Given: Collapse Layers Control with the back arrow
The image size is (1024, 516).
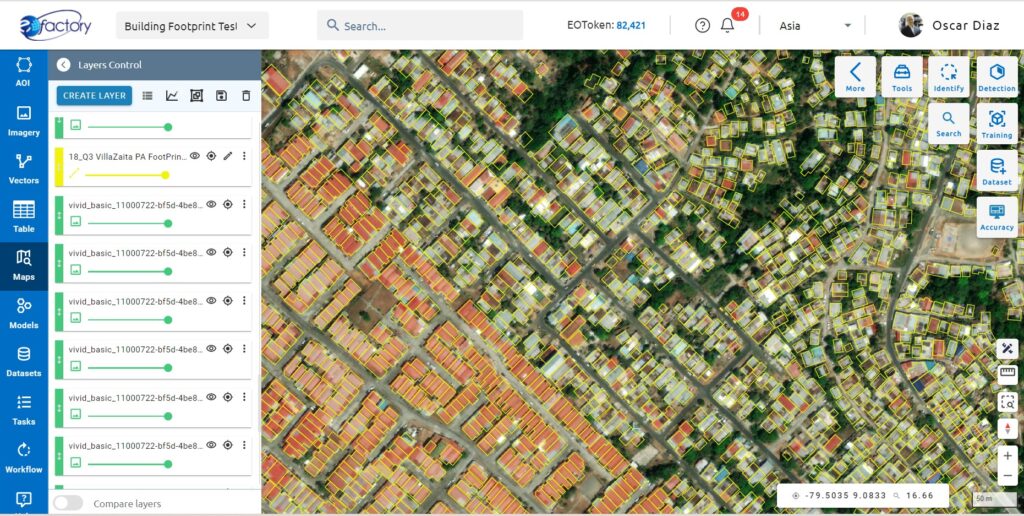Looking at the screenshot, I should tap(63, 65).
